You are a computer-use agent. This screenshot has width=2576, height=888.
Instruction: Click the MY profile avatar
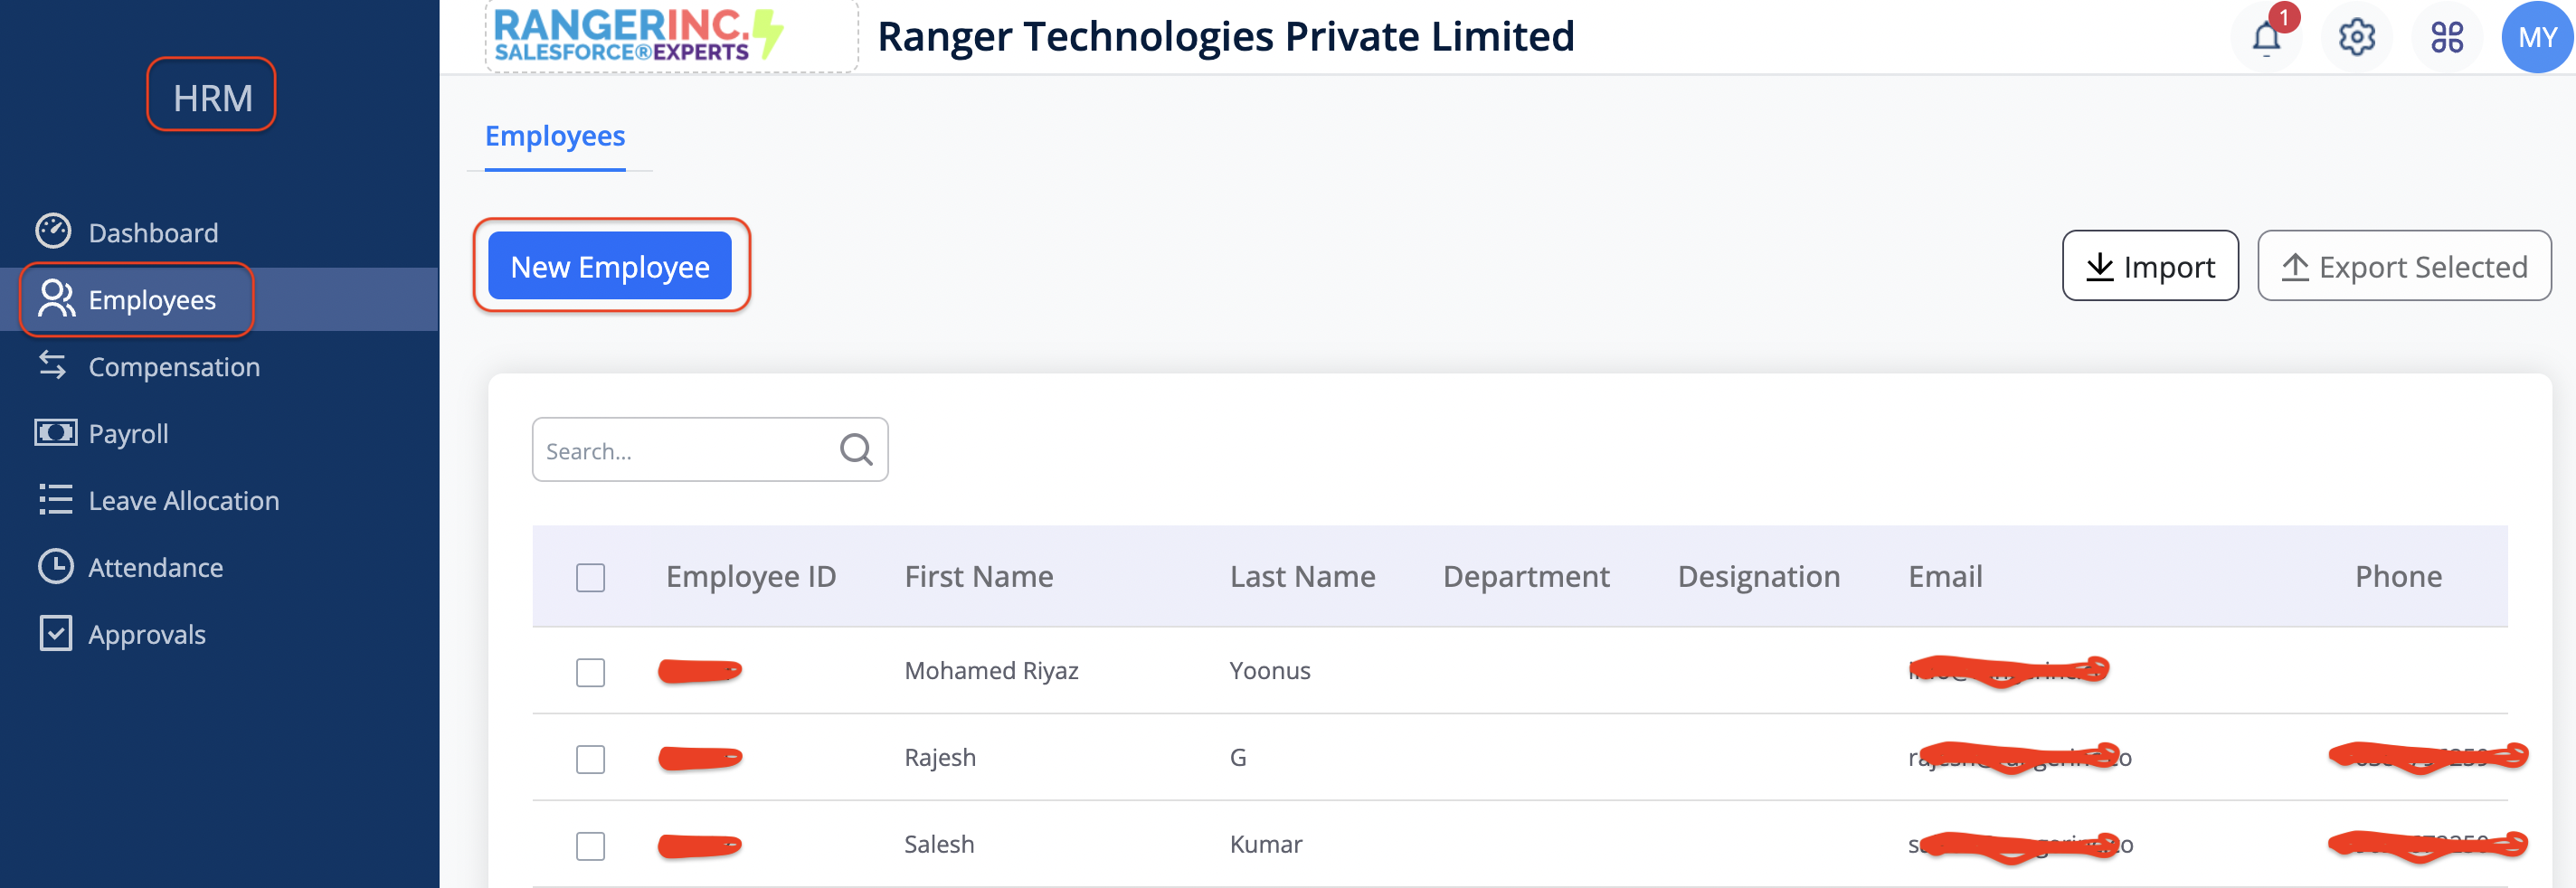(2536, 38)
